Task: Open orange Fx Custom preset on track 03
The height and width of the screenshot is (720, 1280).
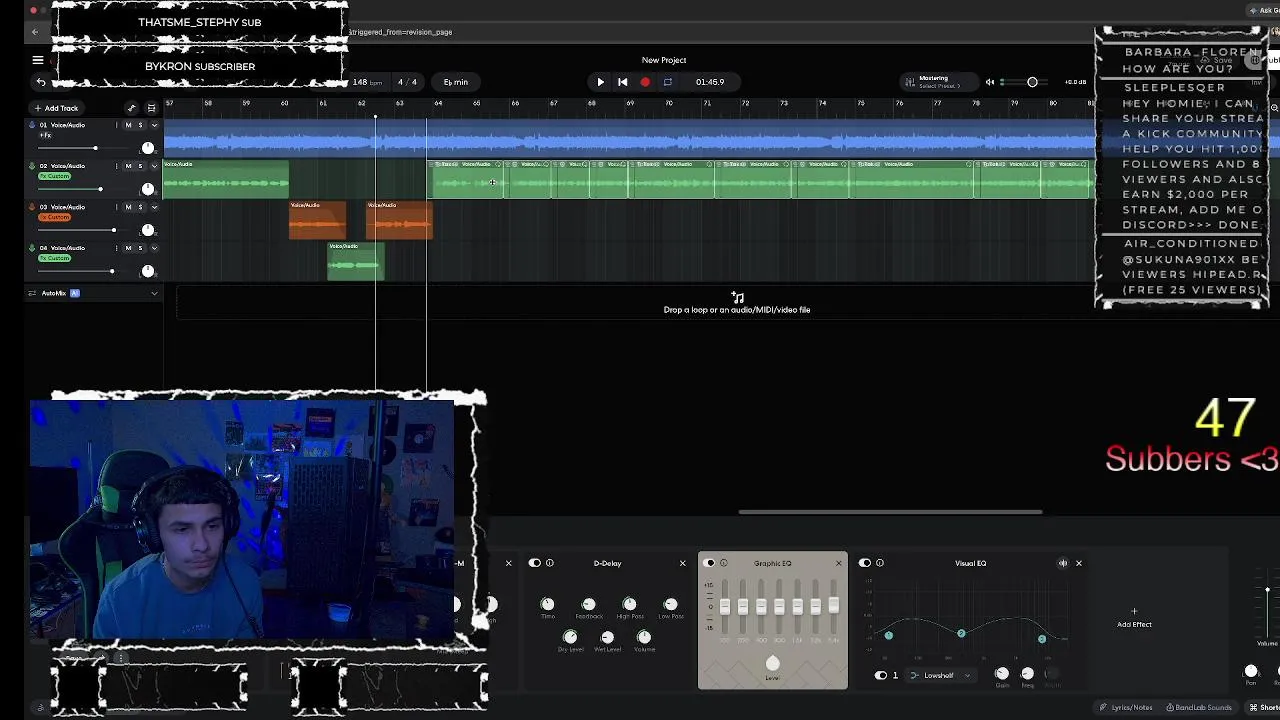Action: pos(54,217)
